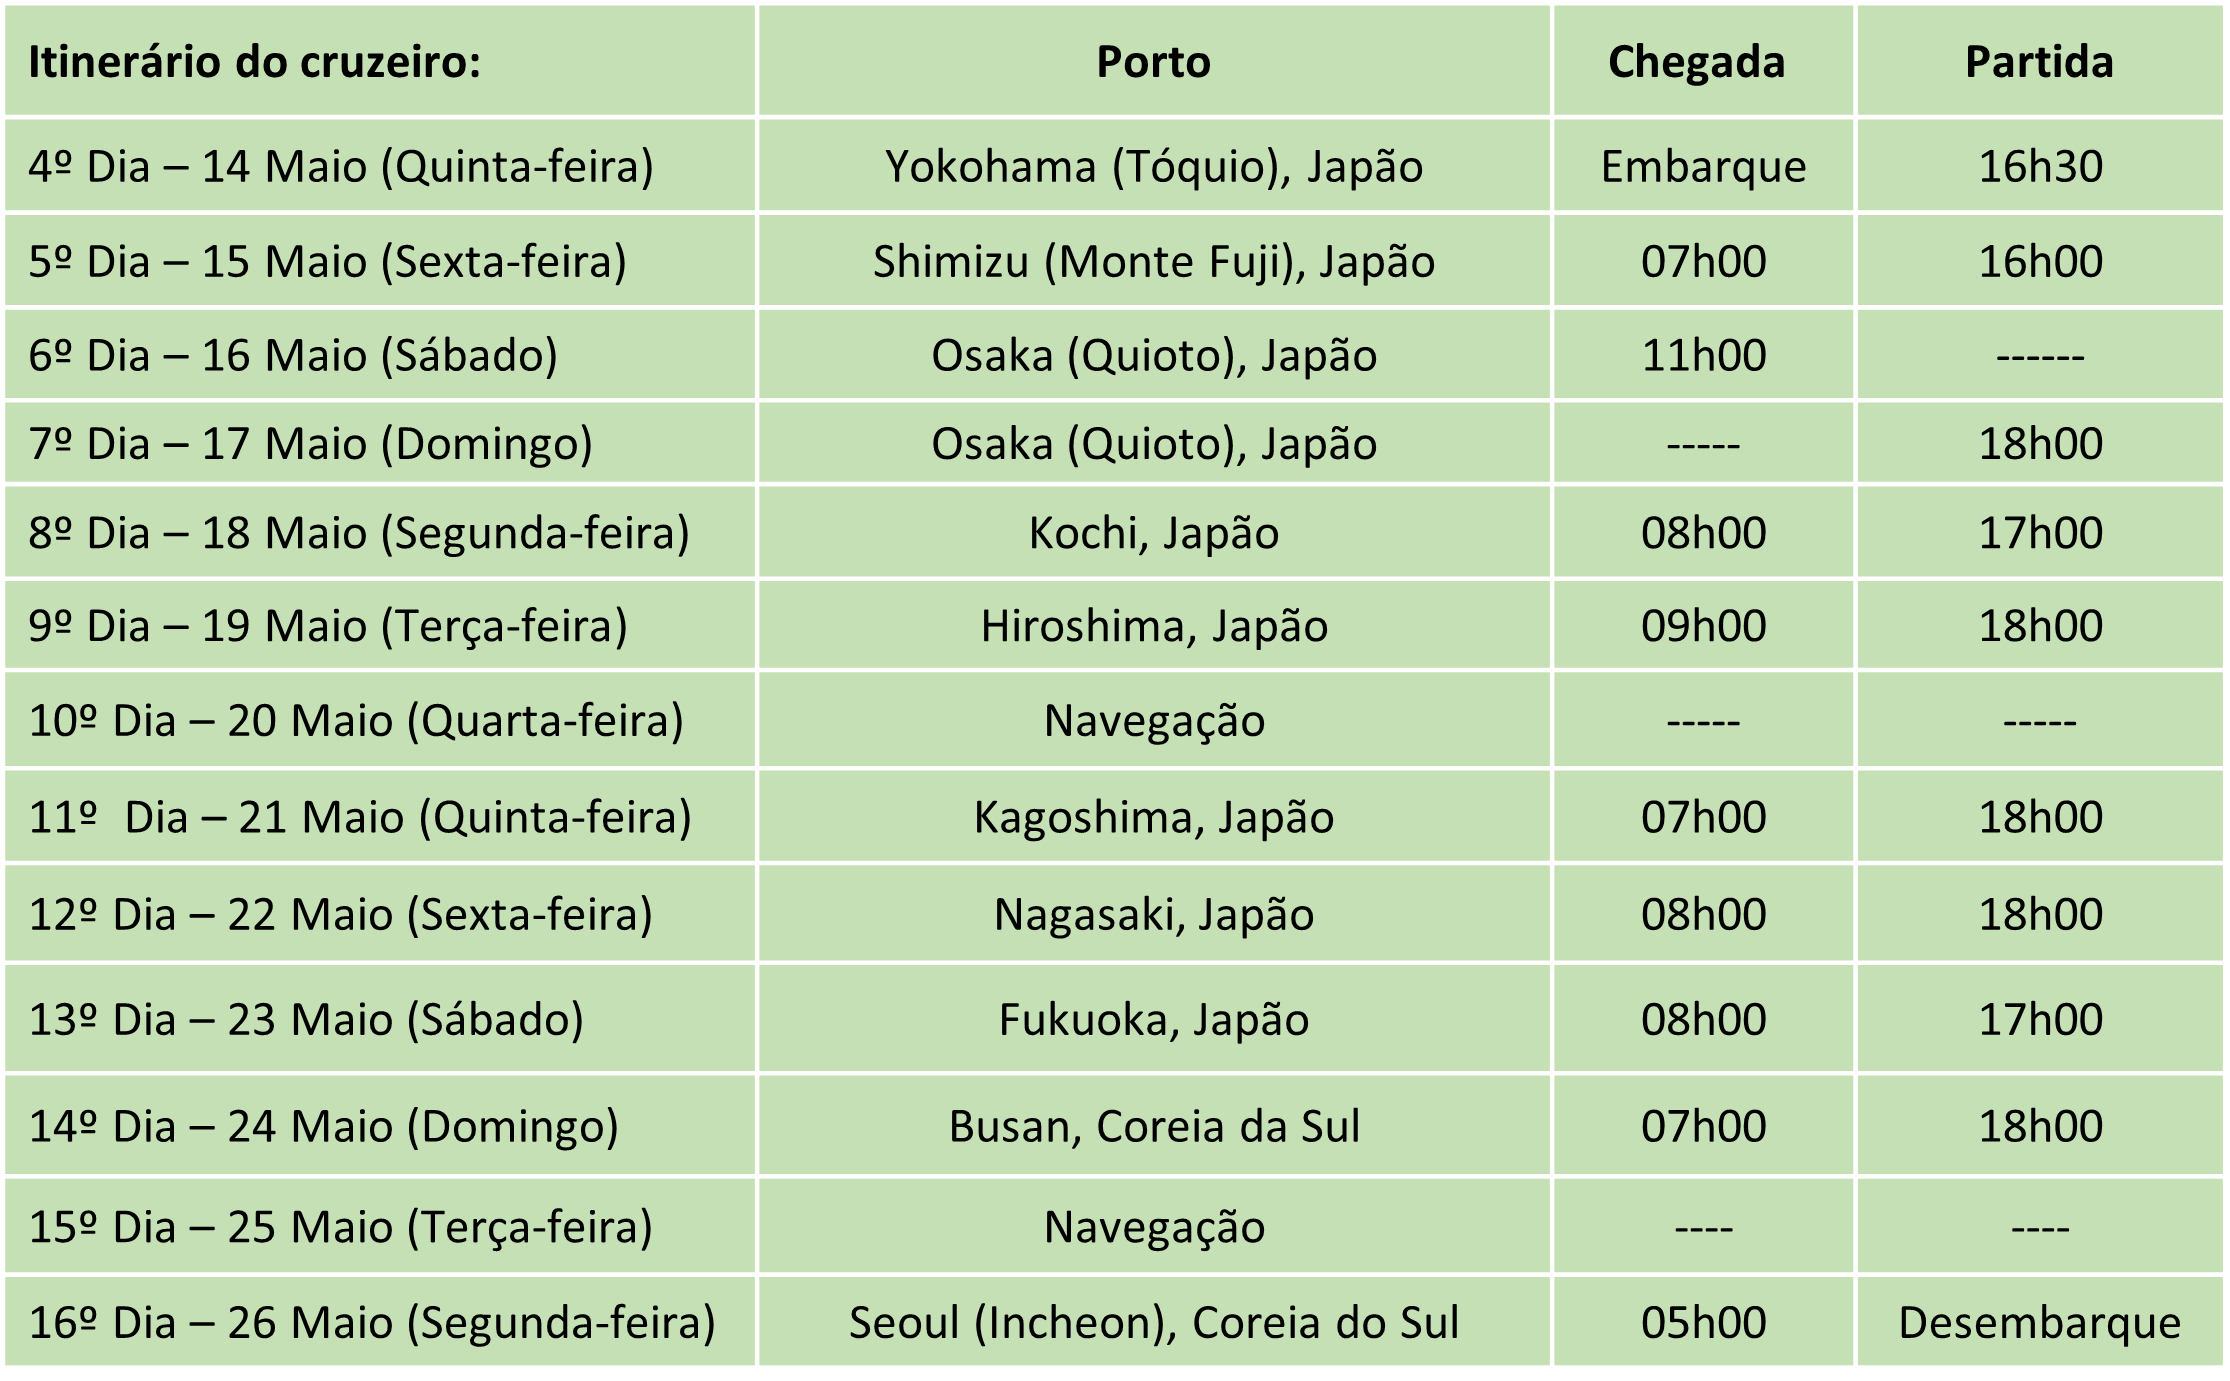Select the '7º Dia – 17 Maio (Domingo)' row label
2230x1381 pixels.
click(310, 444)
